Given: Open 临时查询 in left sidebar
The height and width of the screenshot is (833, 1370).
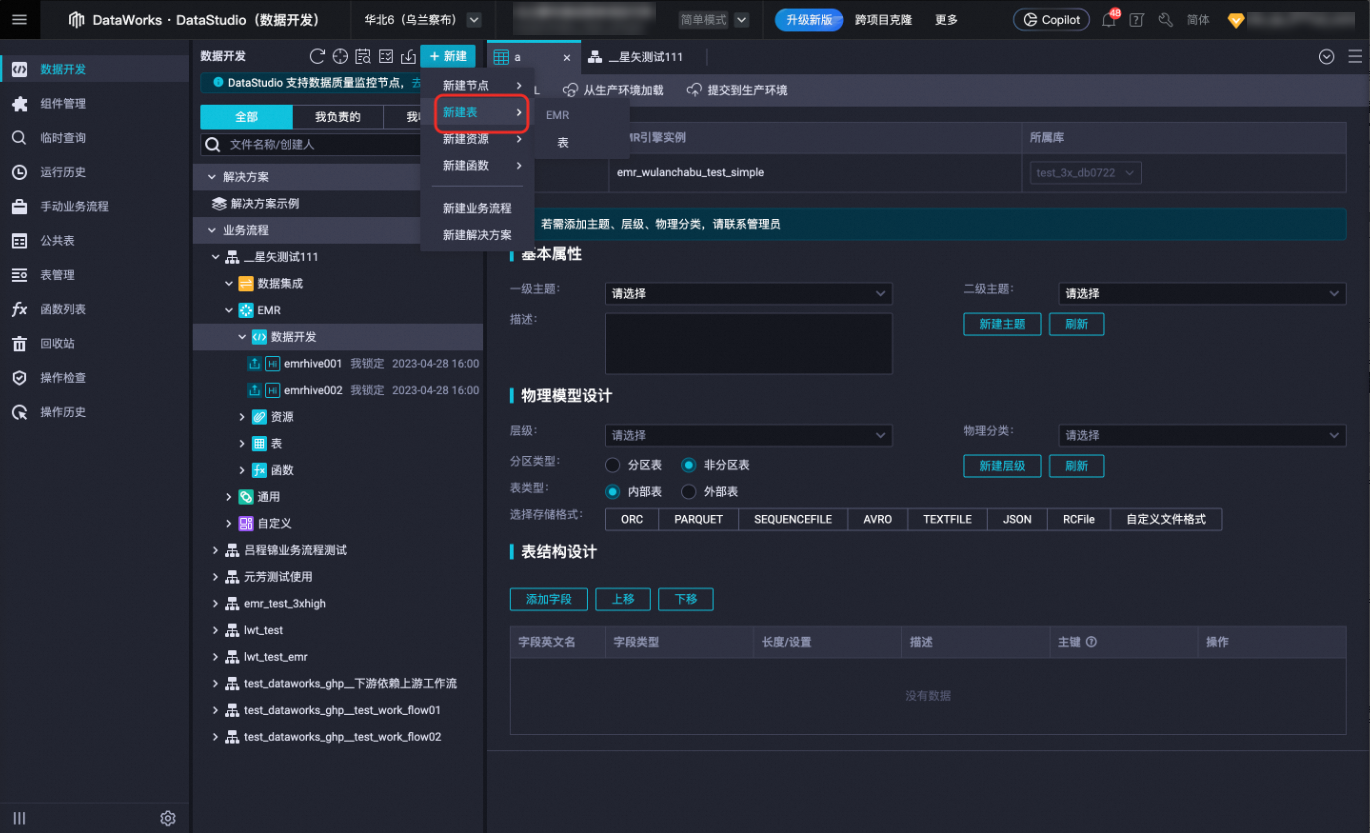Looking at the screenshot, I should click(63, 138).
